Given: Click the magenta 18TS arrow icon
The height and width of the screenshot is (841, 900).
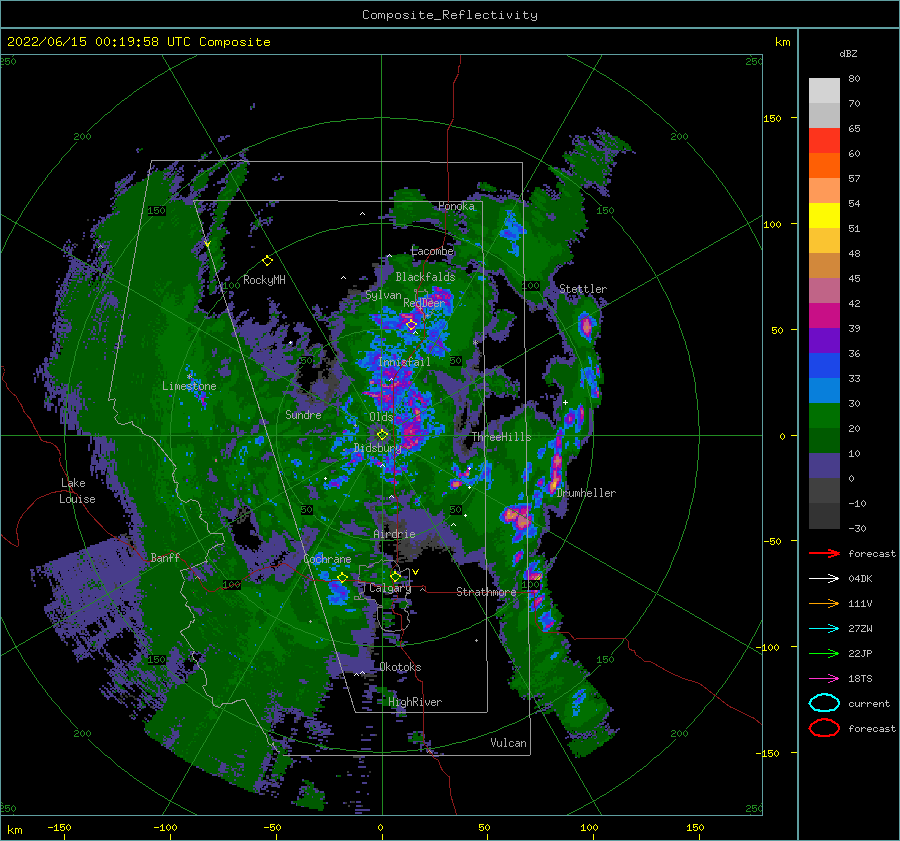Looking at the screenshot, I should point(824,679).
